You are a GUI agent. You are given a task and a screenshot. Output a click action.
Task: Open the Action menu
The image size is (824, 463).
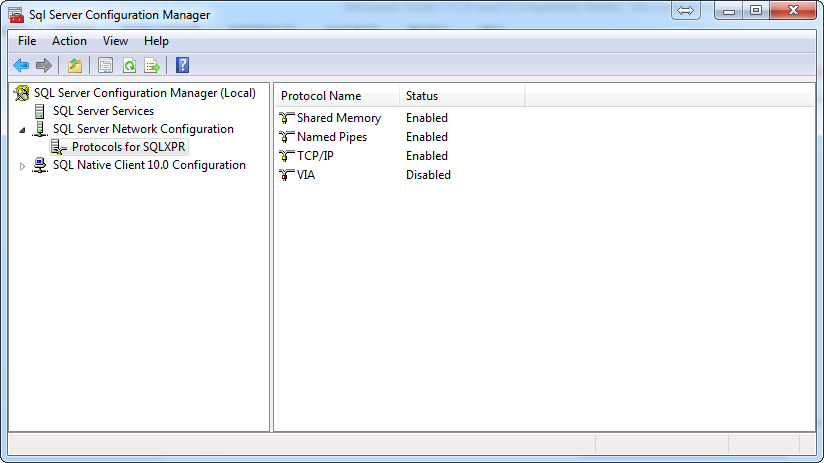[x=69, y=41]
